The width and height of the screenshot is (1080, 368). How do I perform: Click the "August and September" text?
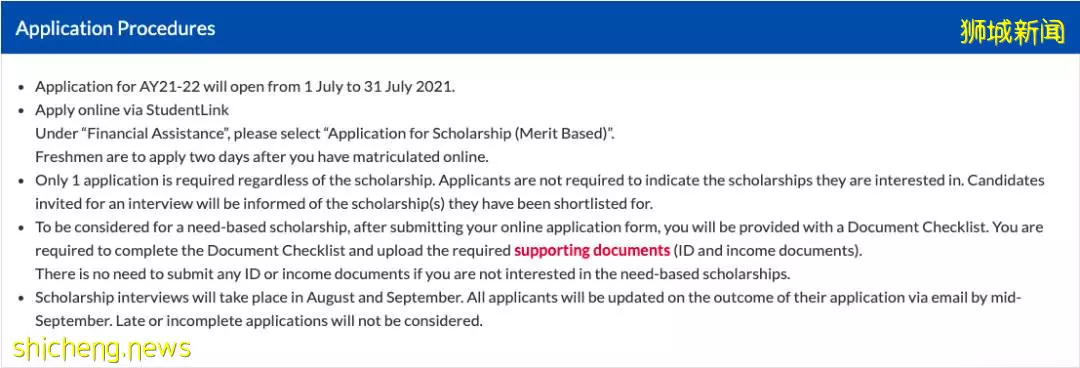click(377, 298)
